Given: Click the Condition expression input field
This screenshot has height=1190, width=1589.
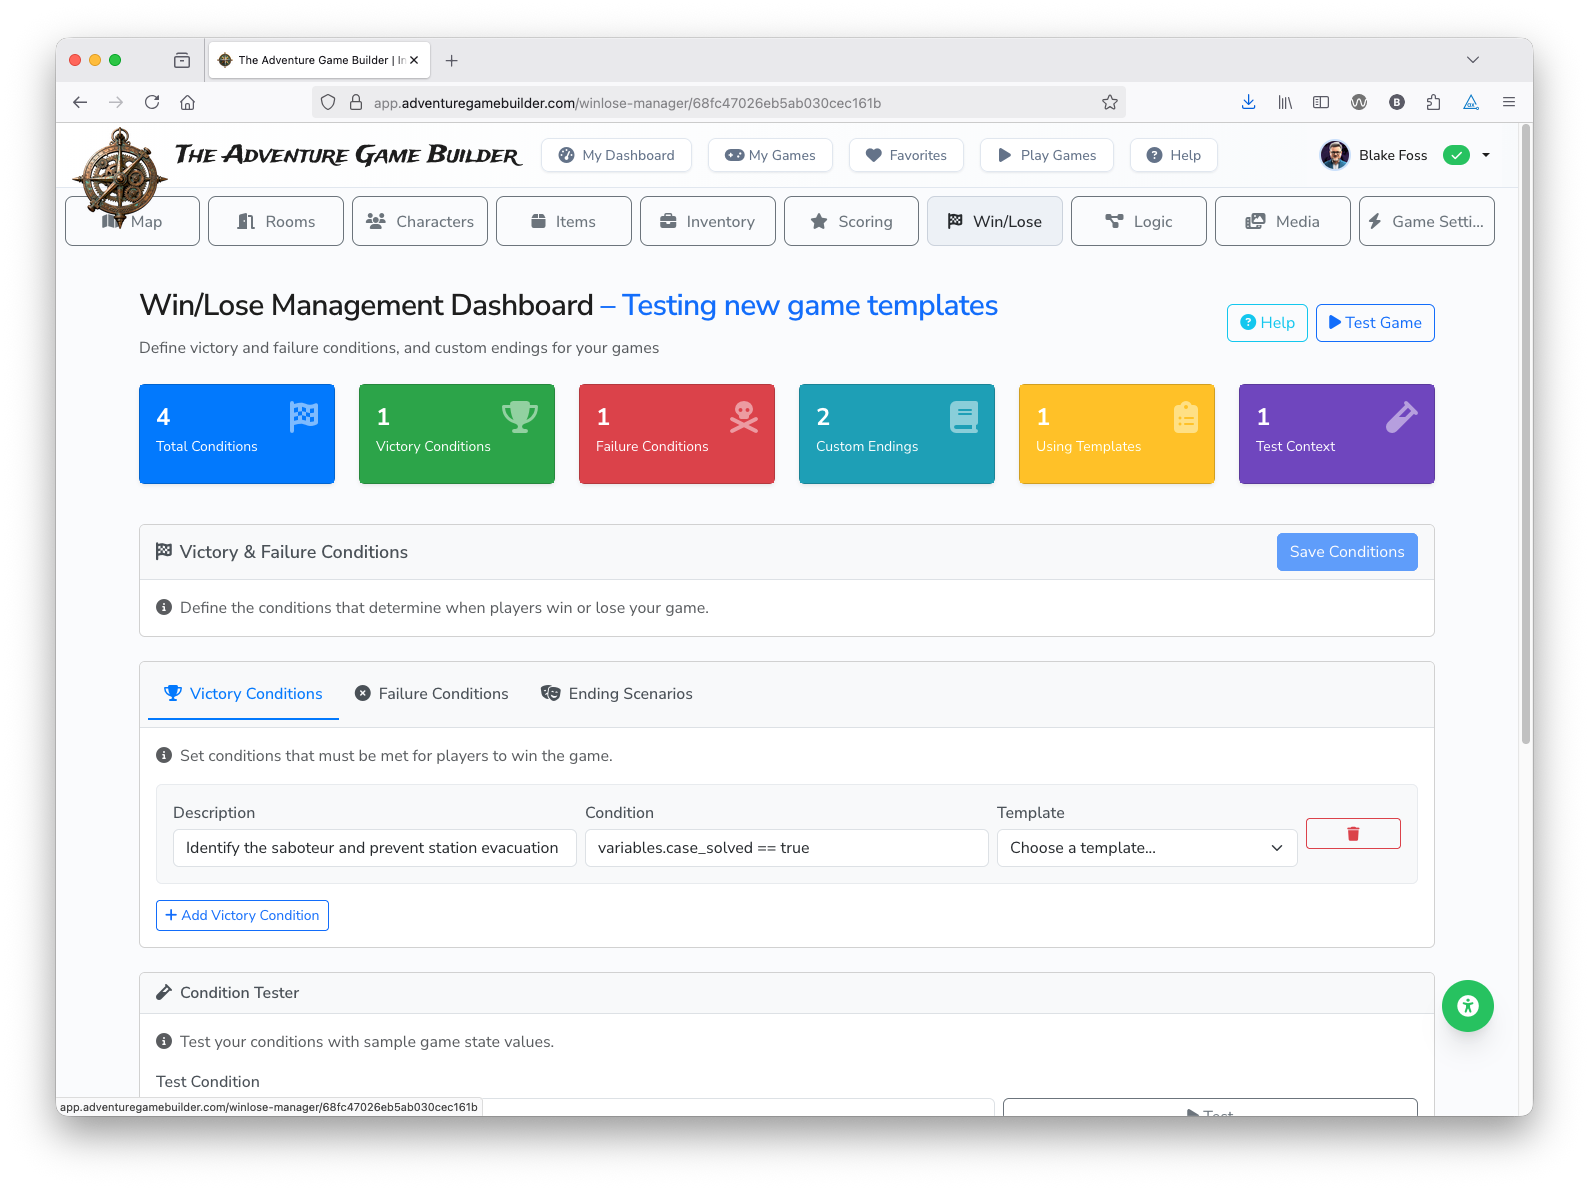Looking at the screenshot, I should pos(786,848).
